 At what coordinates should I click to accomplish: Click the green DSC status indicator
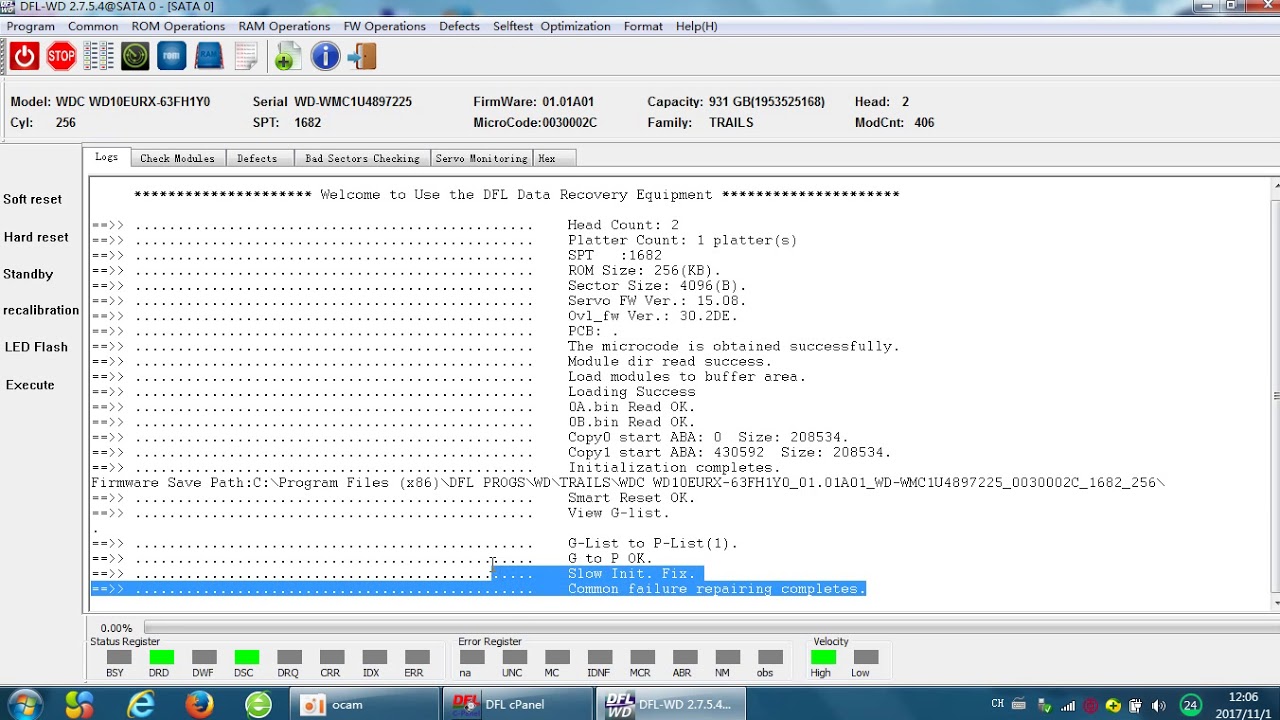tap(246, 658)
